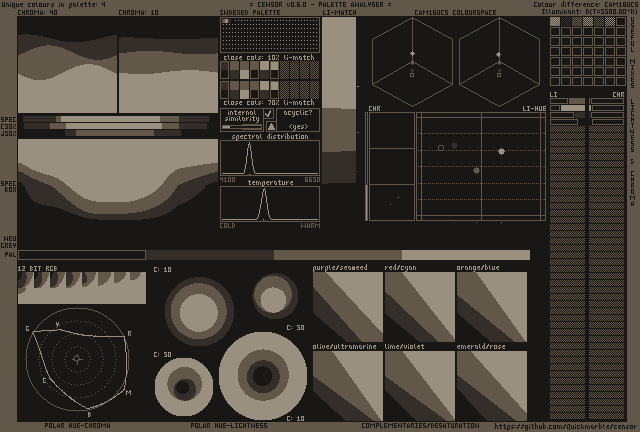Click third colour pair in 70% close cols row
Viewport: 640px width, 432px height.
(244, 89)
